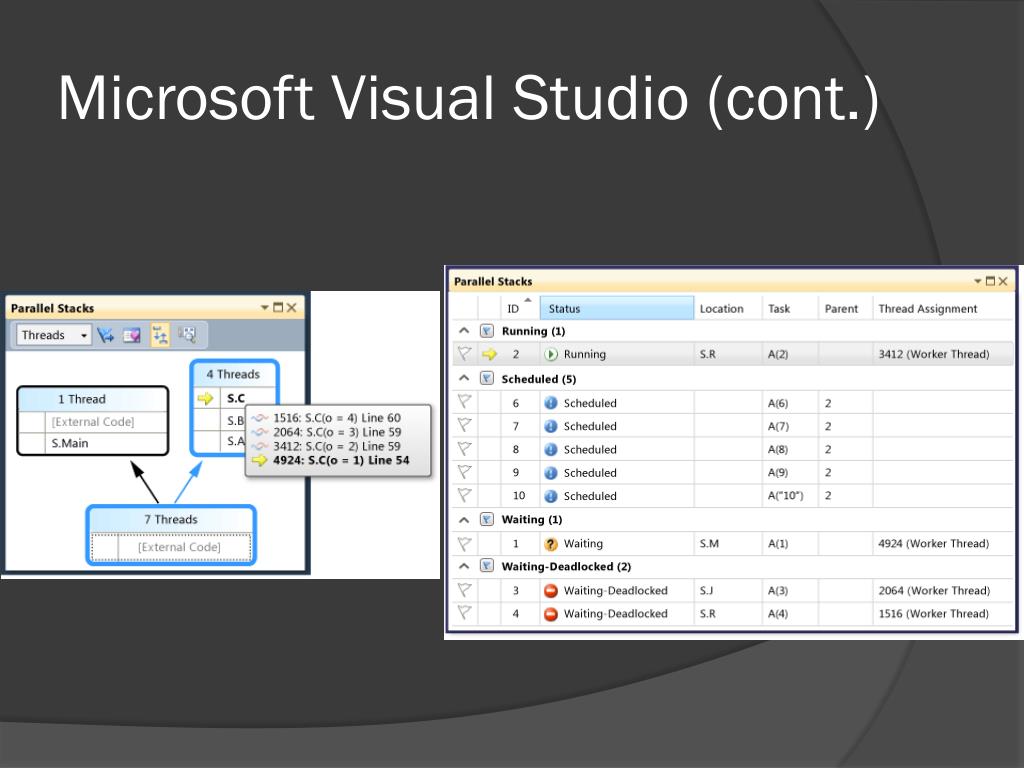
Task: Click the orange Waiting status icon
Action: (x=551, y=543)
